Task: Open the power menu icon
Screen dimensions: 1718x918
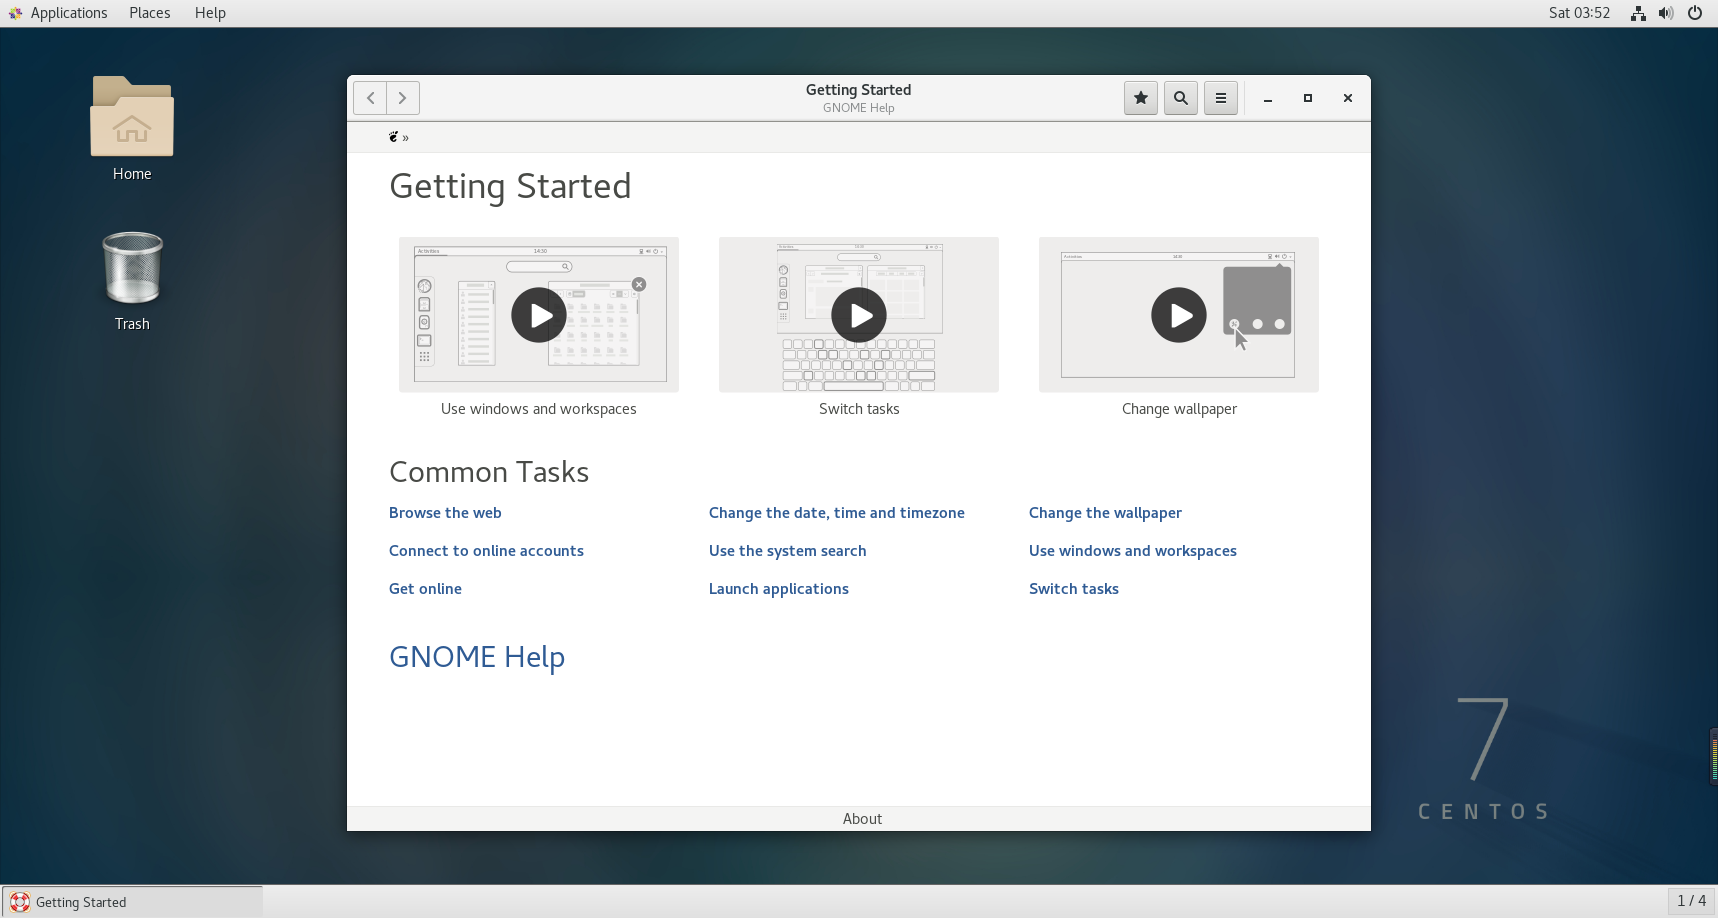Action: click(x=1695, y=13)
